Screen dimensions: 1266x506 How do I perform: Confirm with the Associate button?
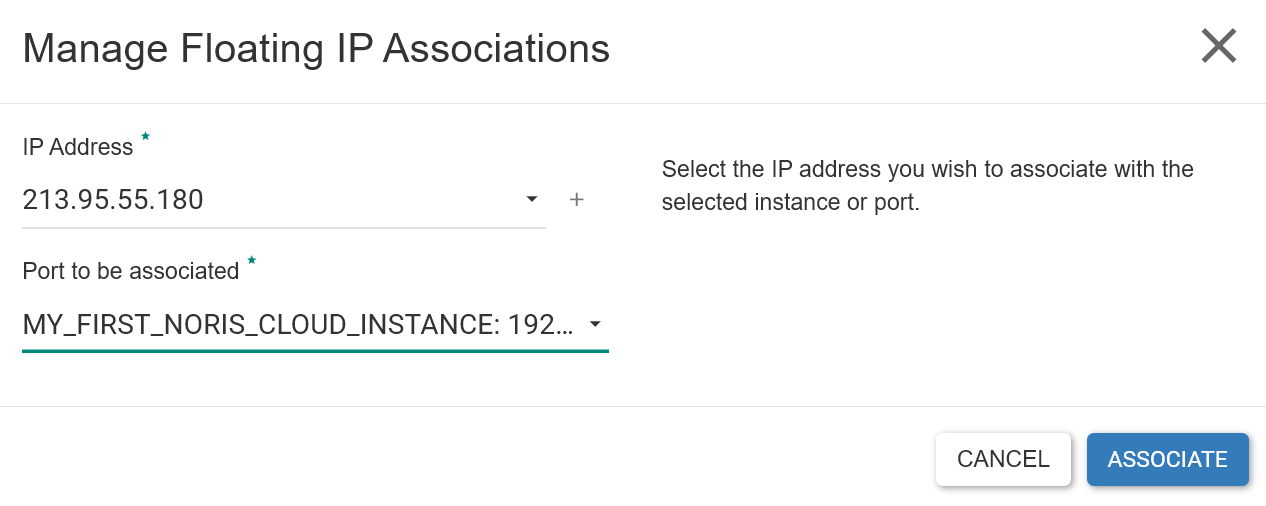coord(1168,459)
